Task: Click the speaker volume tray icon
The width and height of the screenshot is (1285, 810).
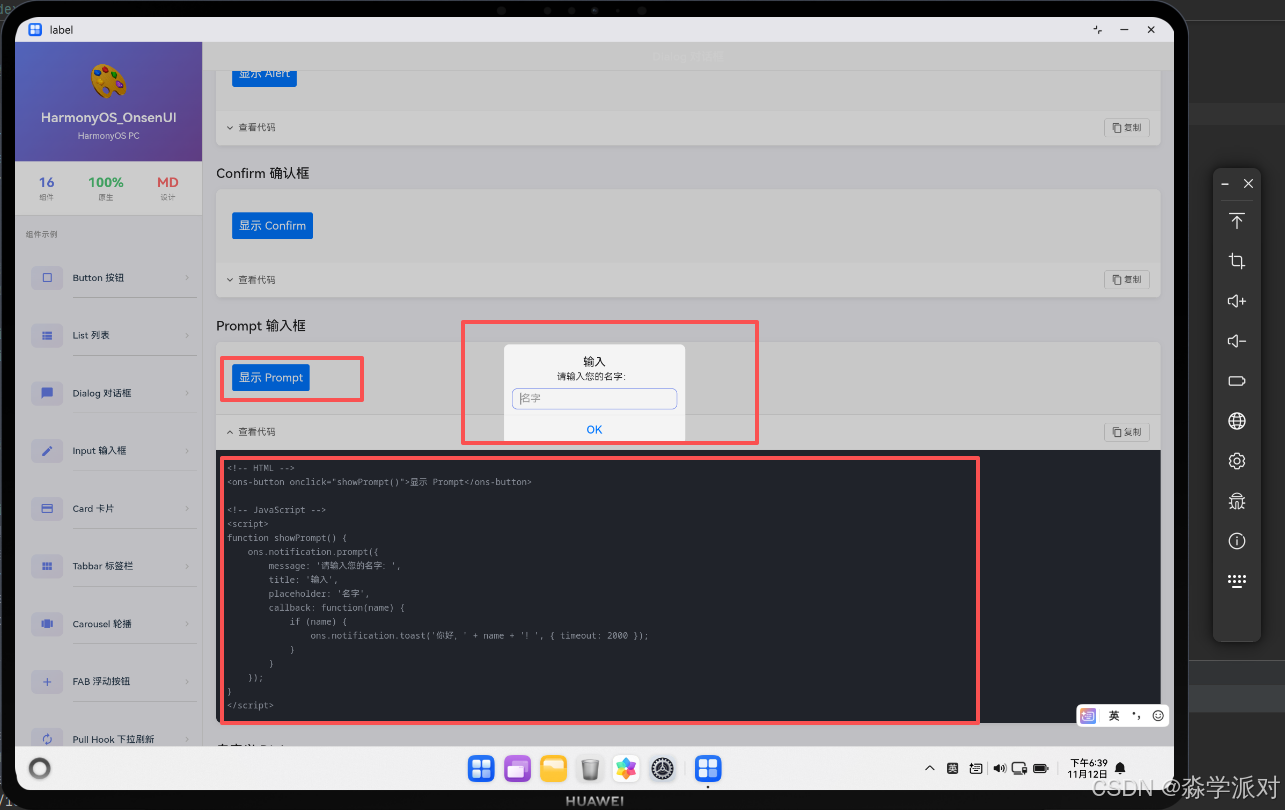Action: [998, 768]
